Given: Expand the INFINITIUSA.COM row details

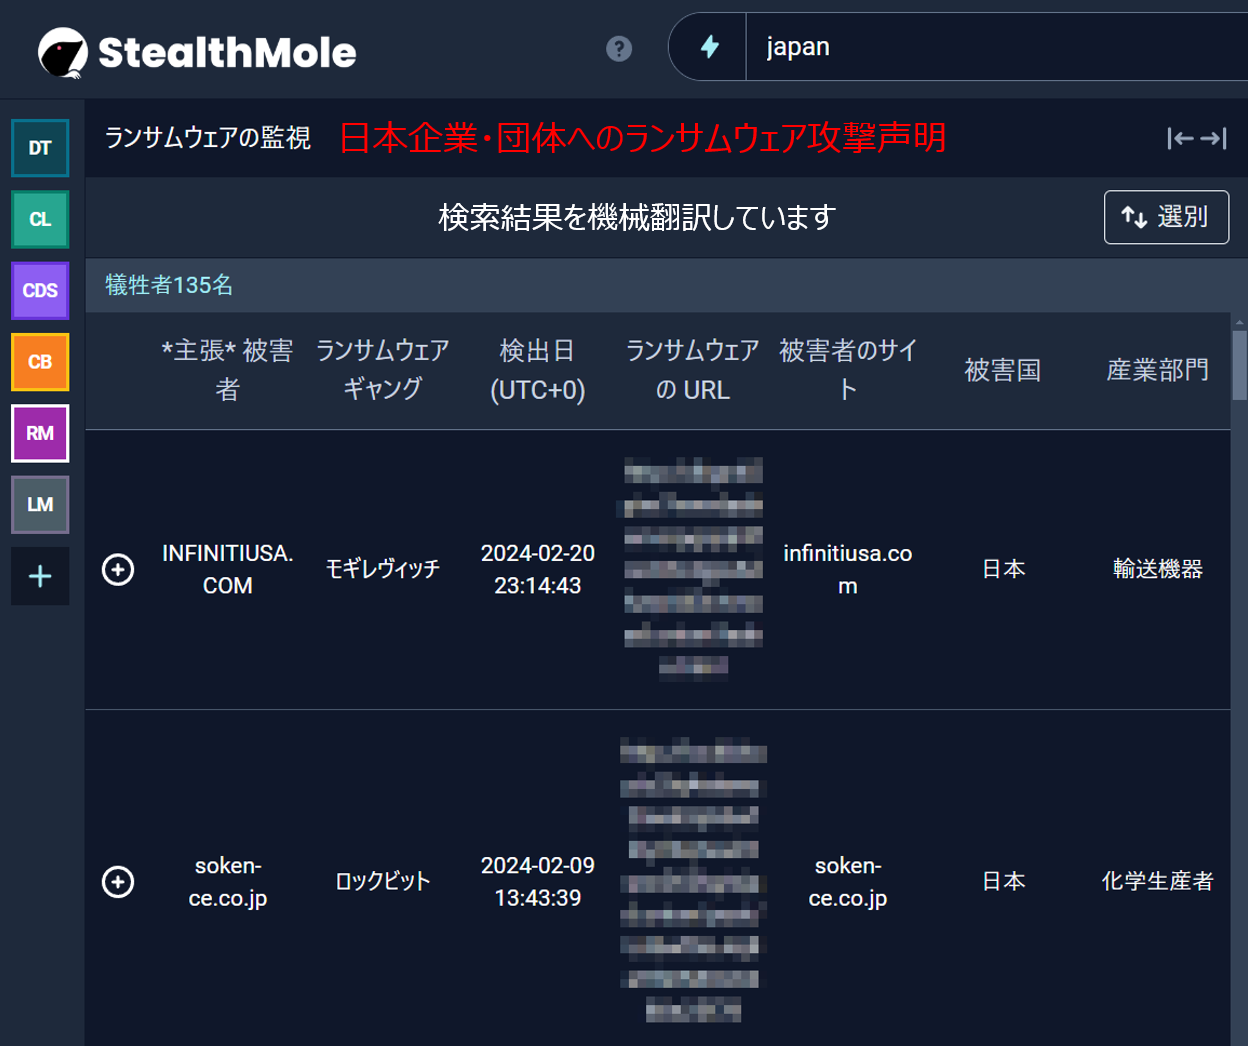Looking at the screenshot, I should click(x=118, y=569).
